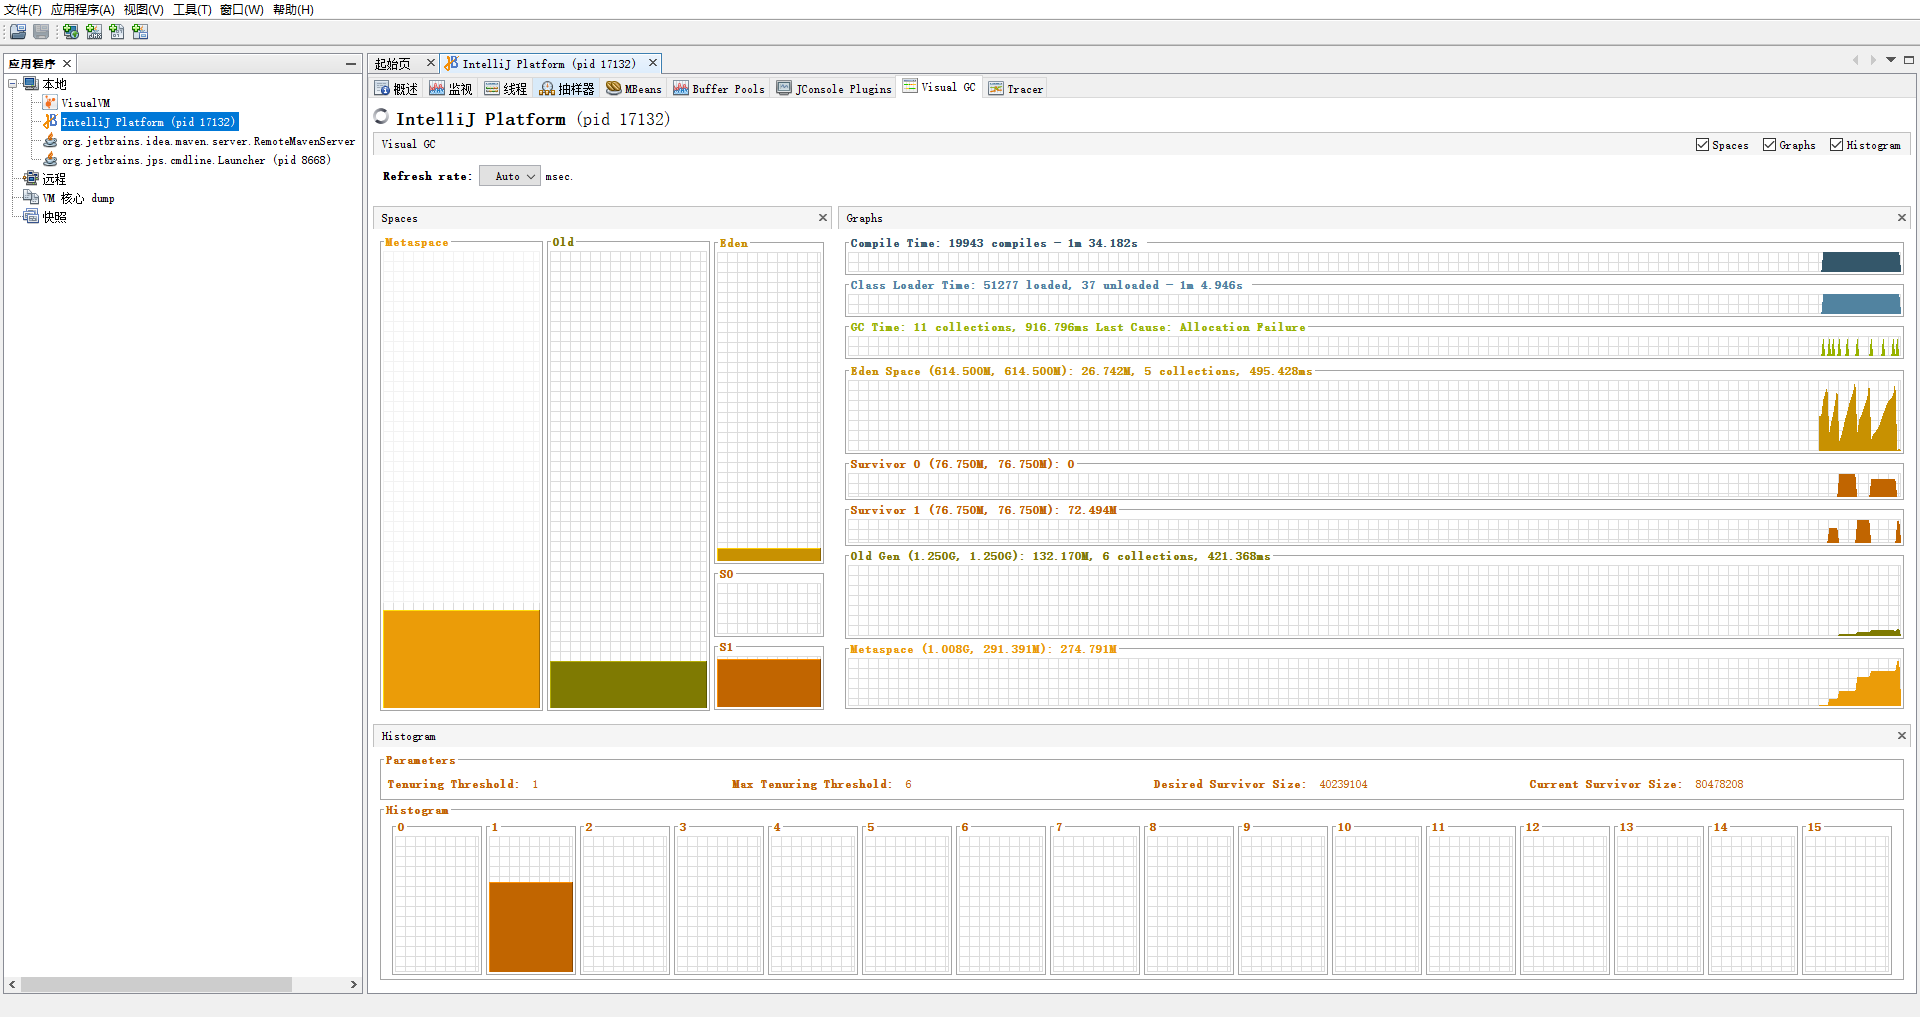Open the Refresh rate Auto dropdown

click(510, 176)
